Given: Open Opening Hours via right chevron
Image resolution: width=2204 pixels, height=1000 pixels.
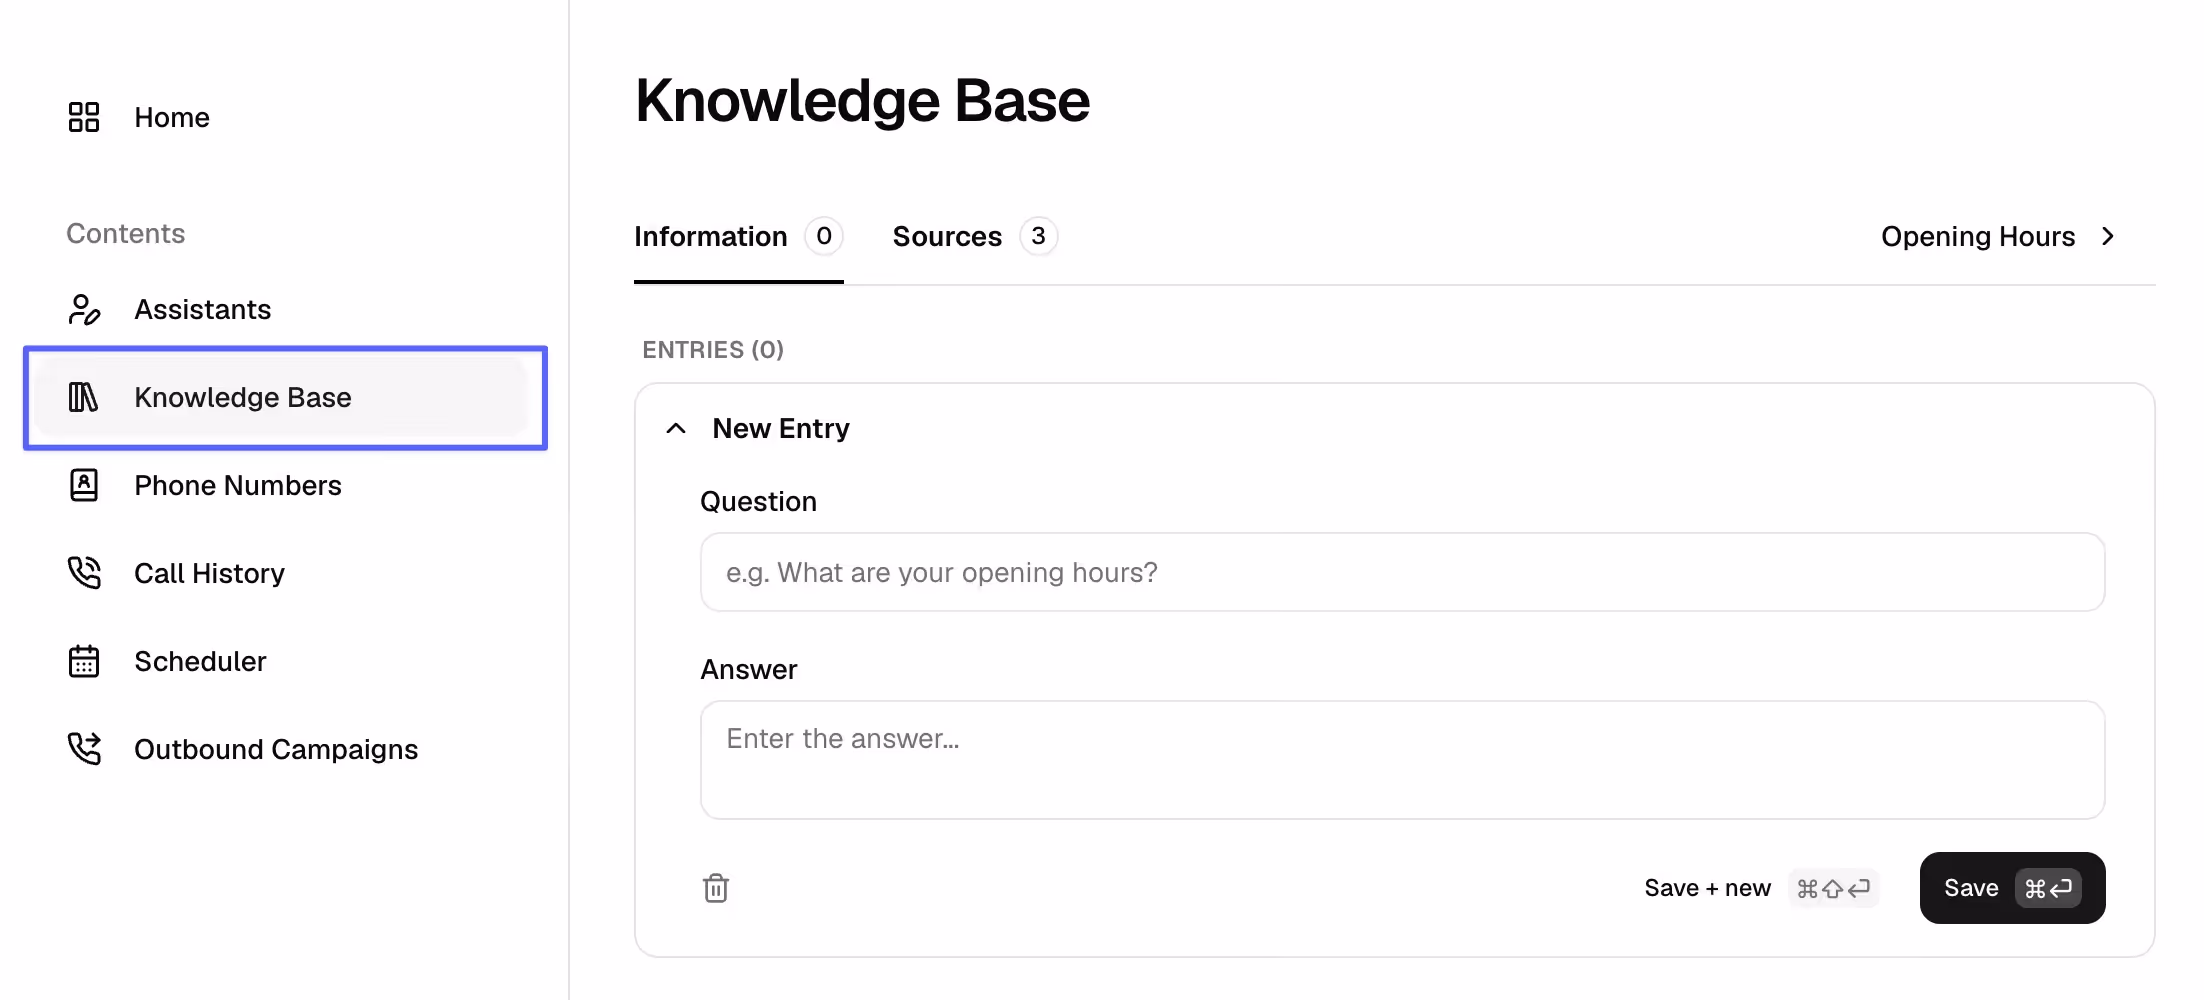Looking at the screenshot, I should [x=2108, y=237].
